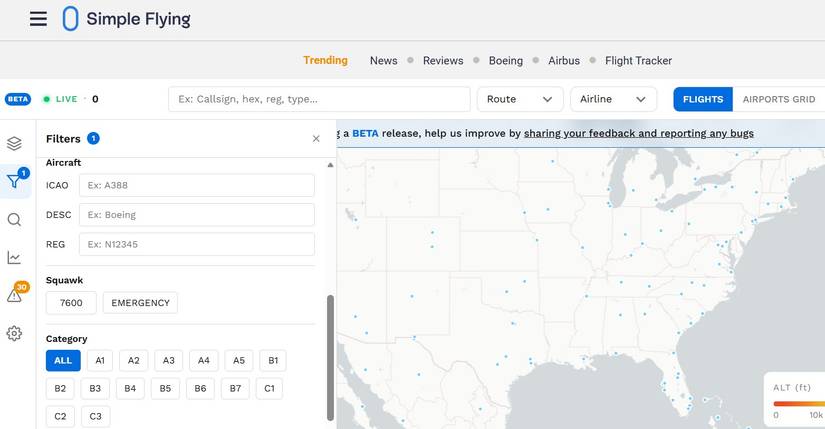Switch to the FLIGHTS view
The image size is (825, 429).
[x=703, y=99]
